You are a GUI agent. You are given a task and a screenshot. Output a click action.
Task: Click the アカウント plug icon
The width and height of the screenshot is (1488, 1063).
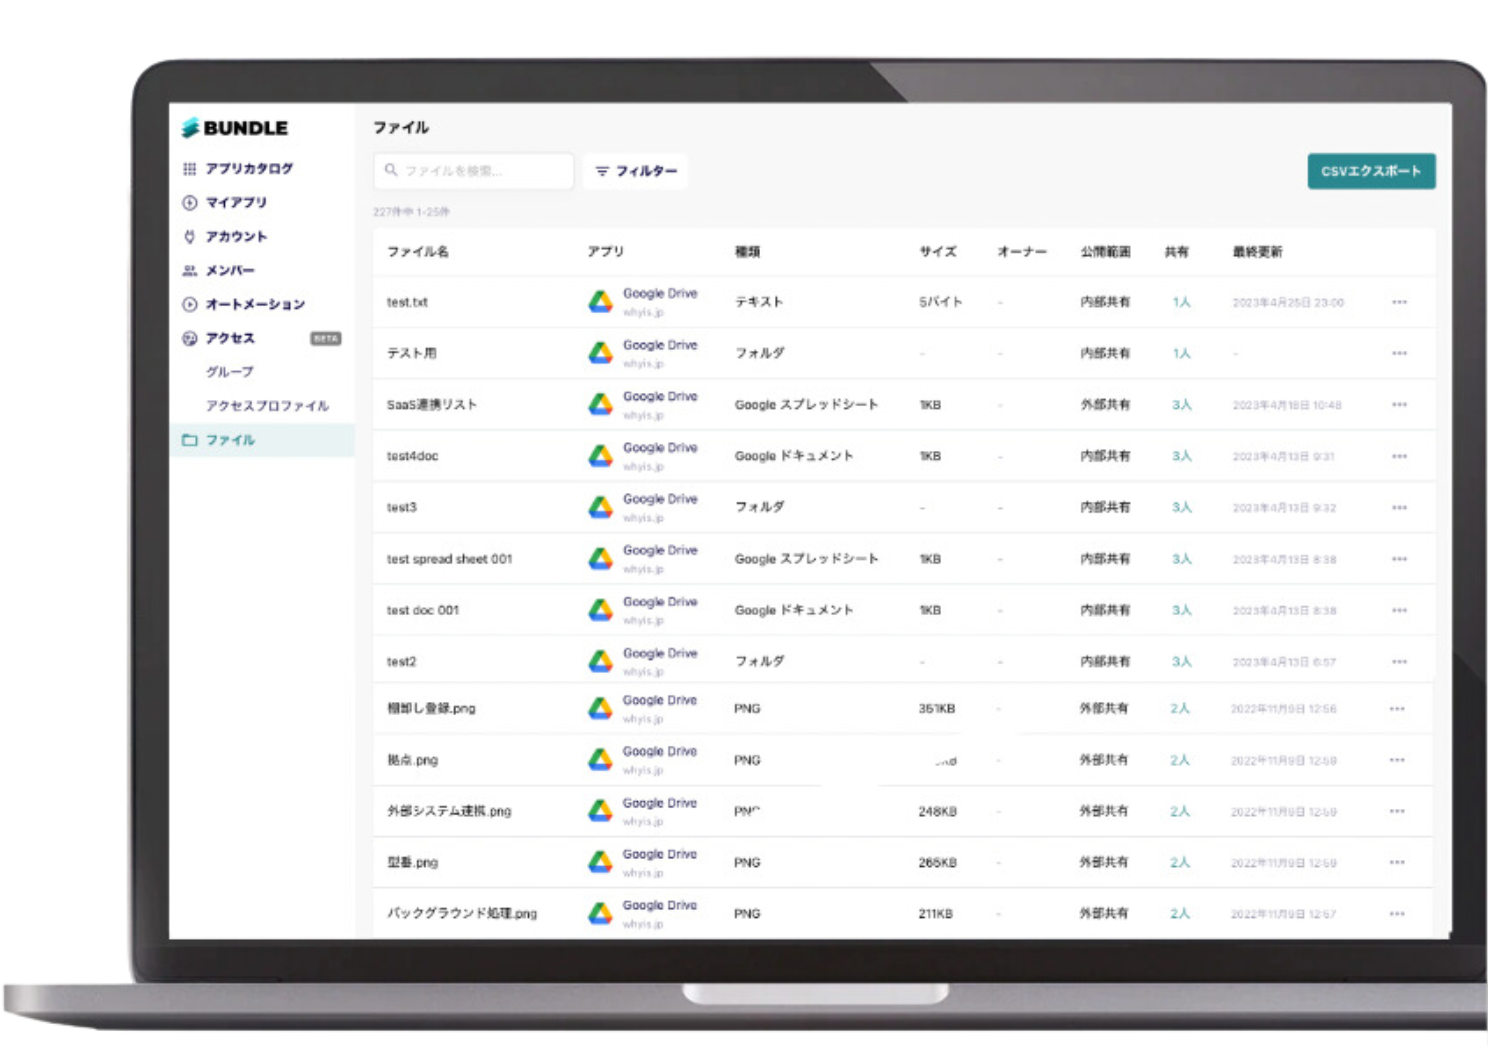point(190,237)
